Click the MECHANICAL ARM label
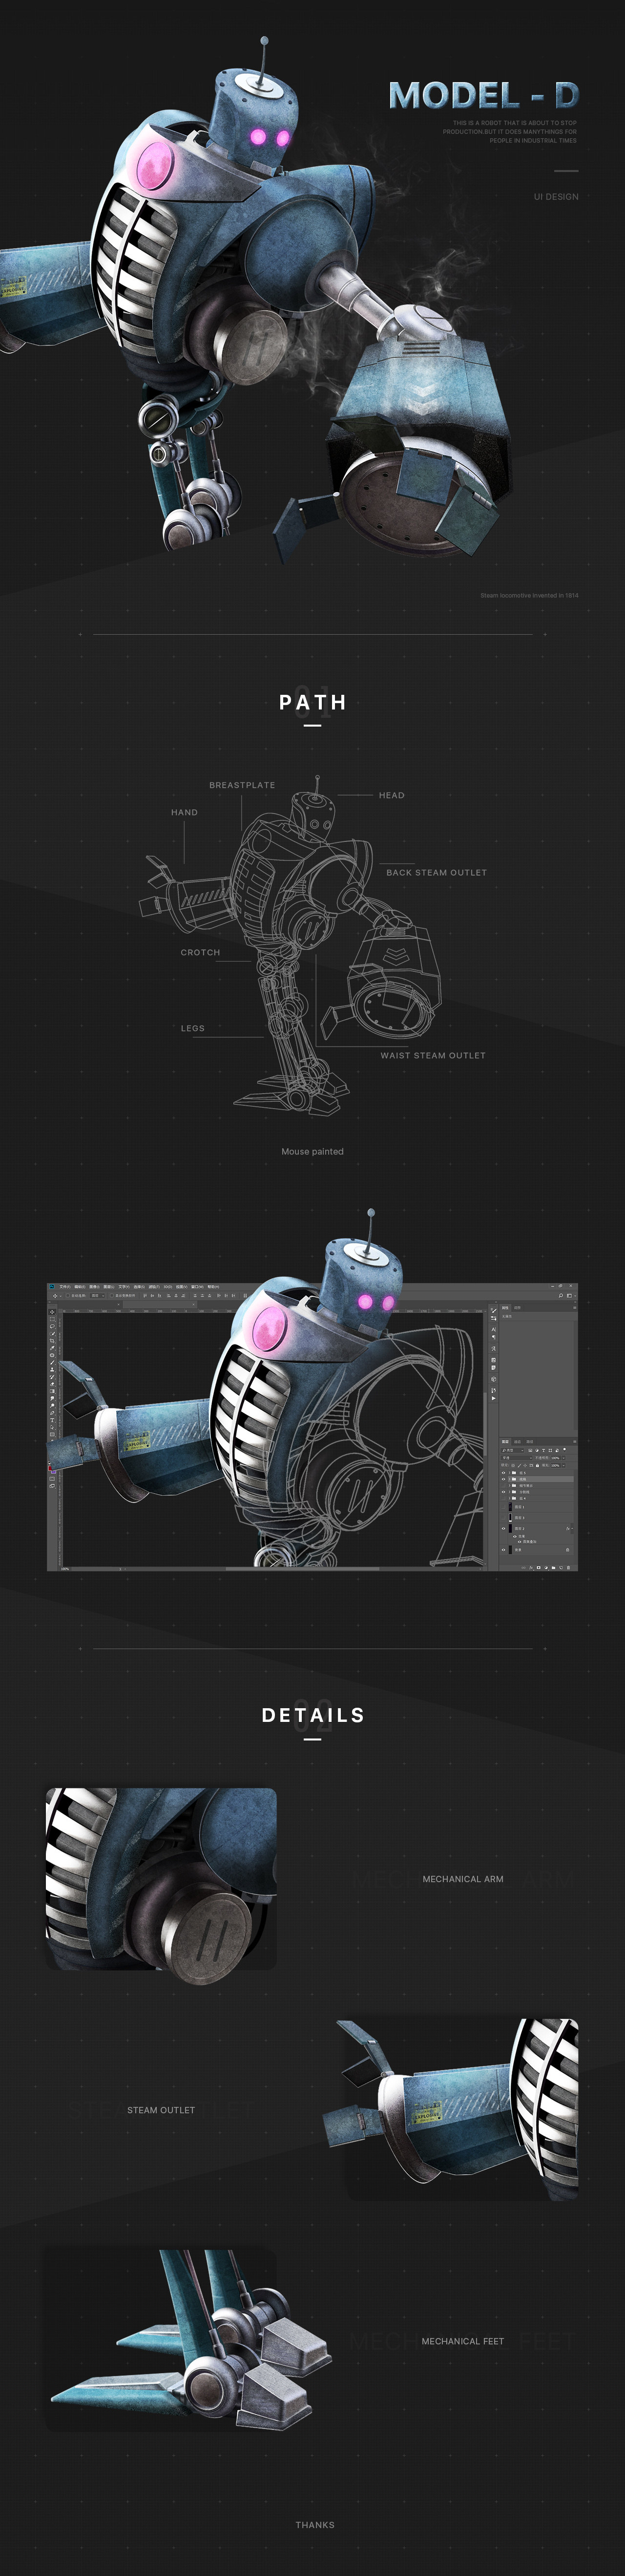The height and width of the screenshot is (2576, 625). pos(463,1879)
